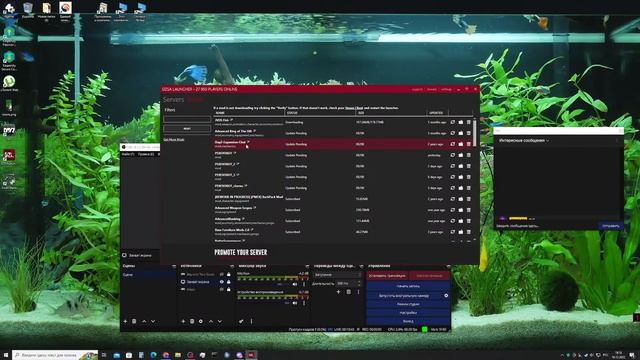640x360 pixels.
Task: Toggle visibility of first OBS source
Action: 222,274
